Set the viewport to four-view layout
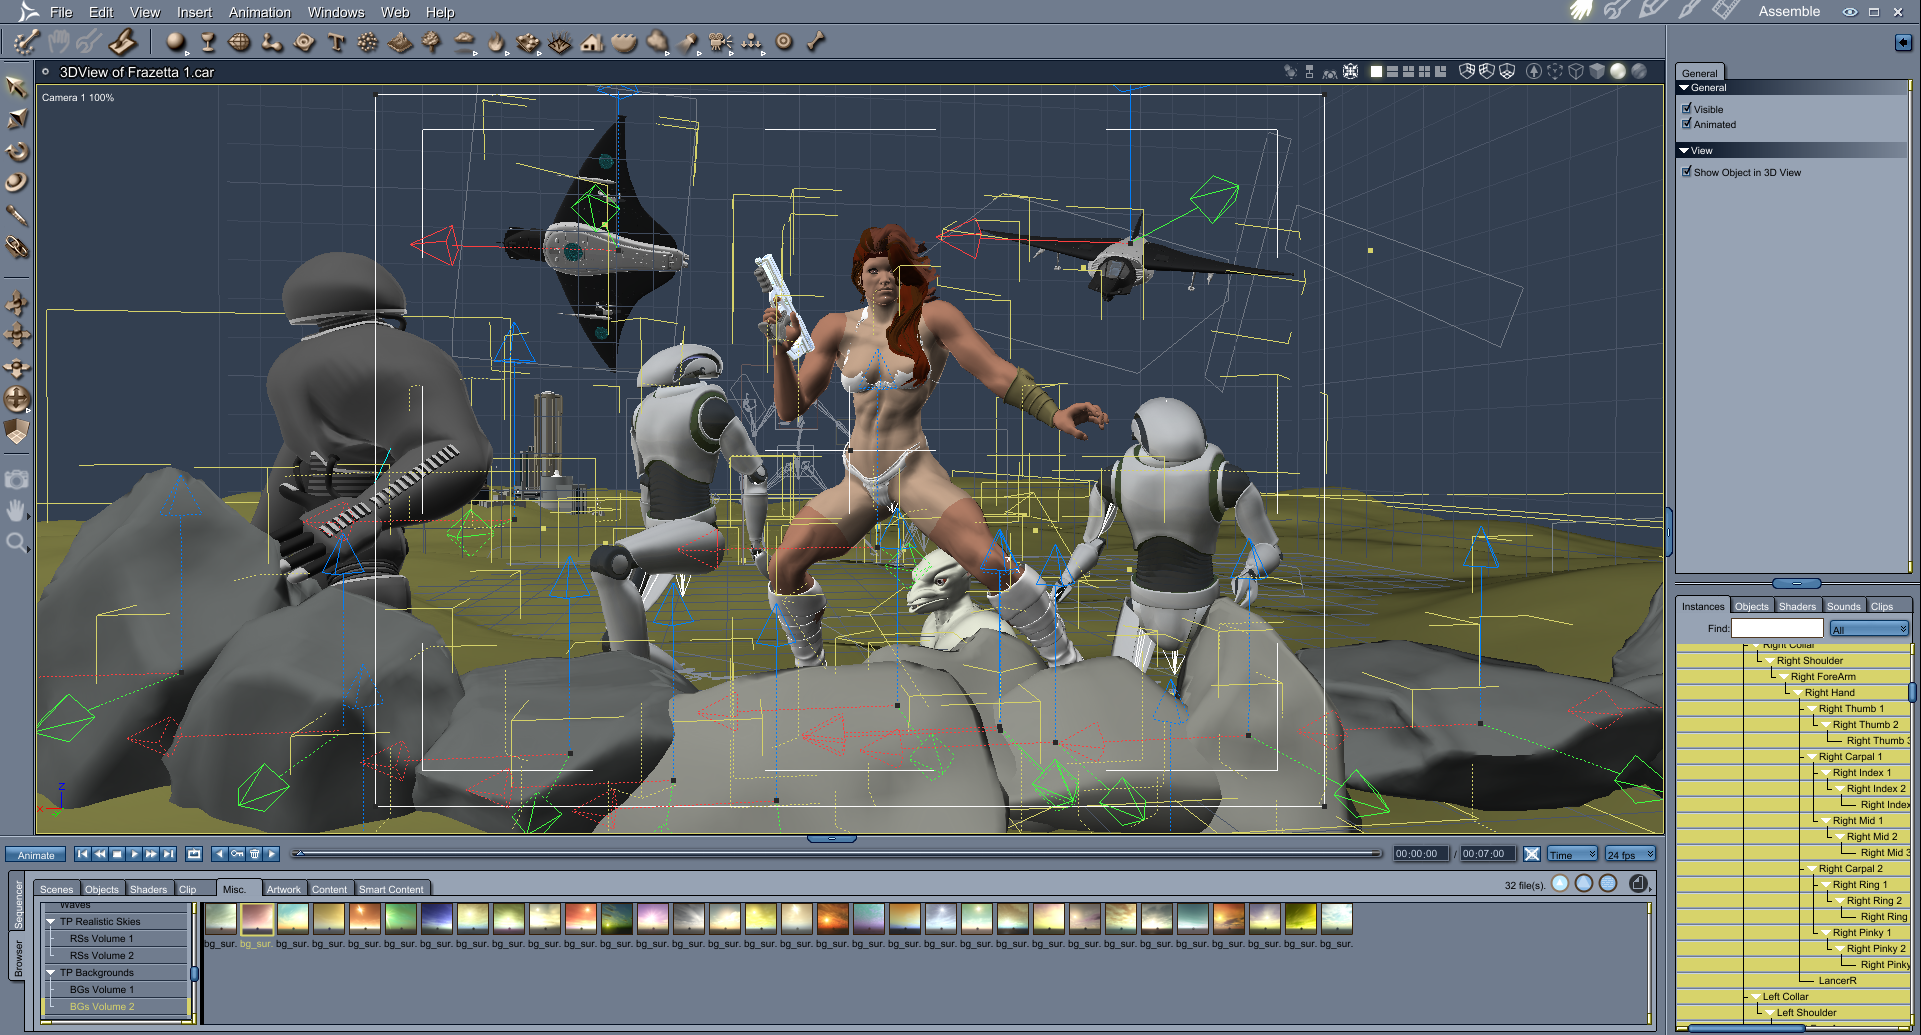The image size is (1921, 1035). (x=1424, y=72)
